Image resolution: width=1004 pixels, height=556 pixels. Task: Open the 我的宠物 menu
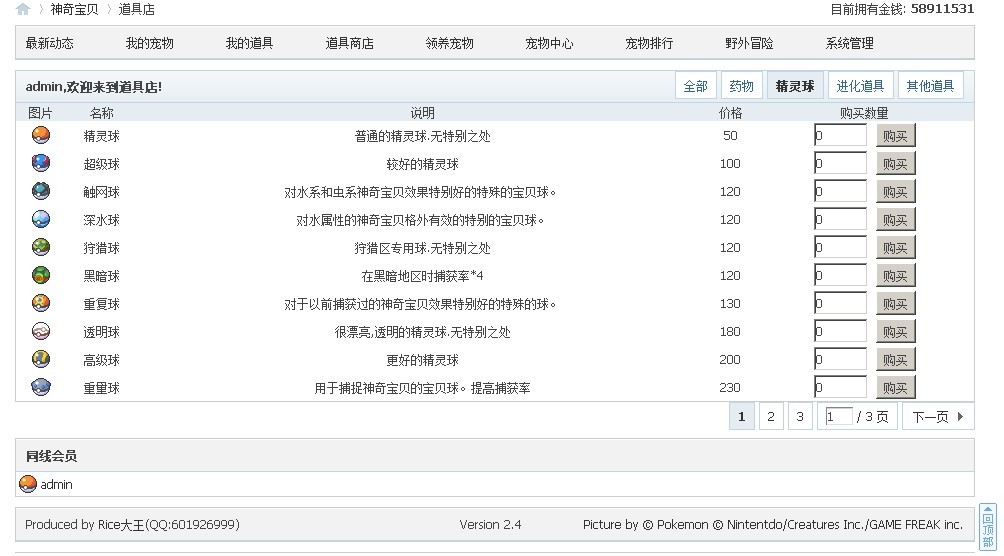pyautogui.click(x=149, y=44)
